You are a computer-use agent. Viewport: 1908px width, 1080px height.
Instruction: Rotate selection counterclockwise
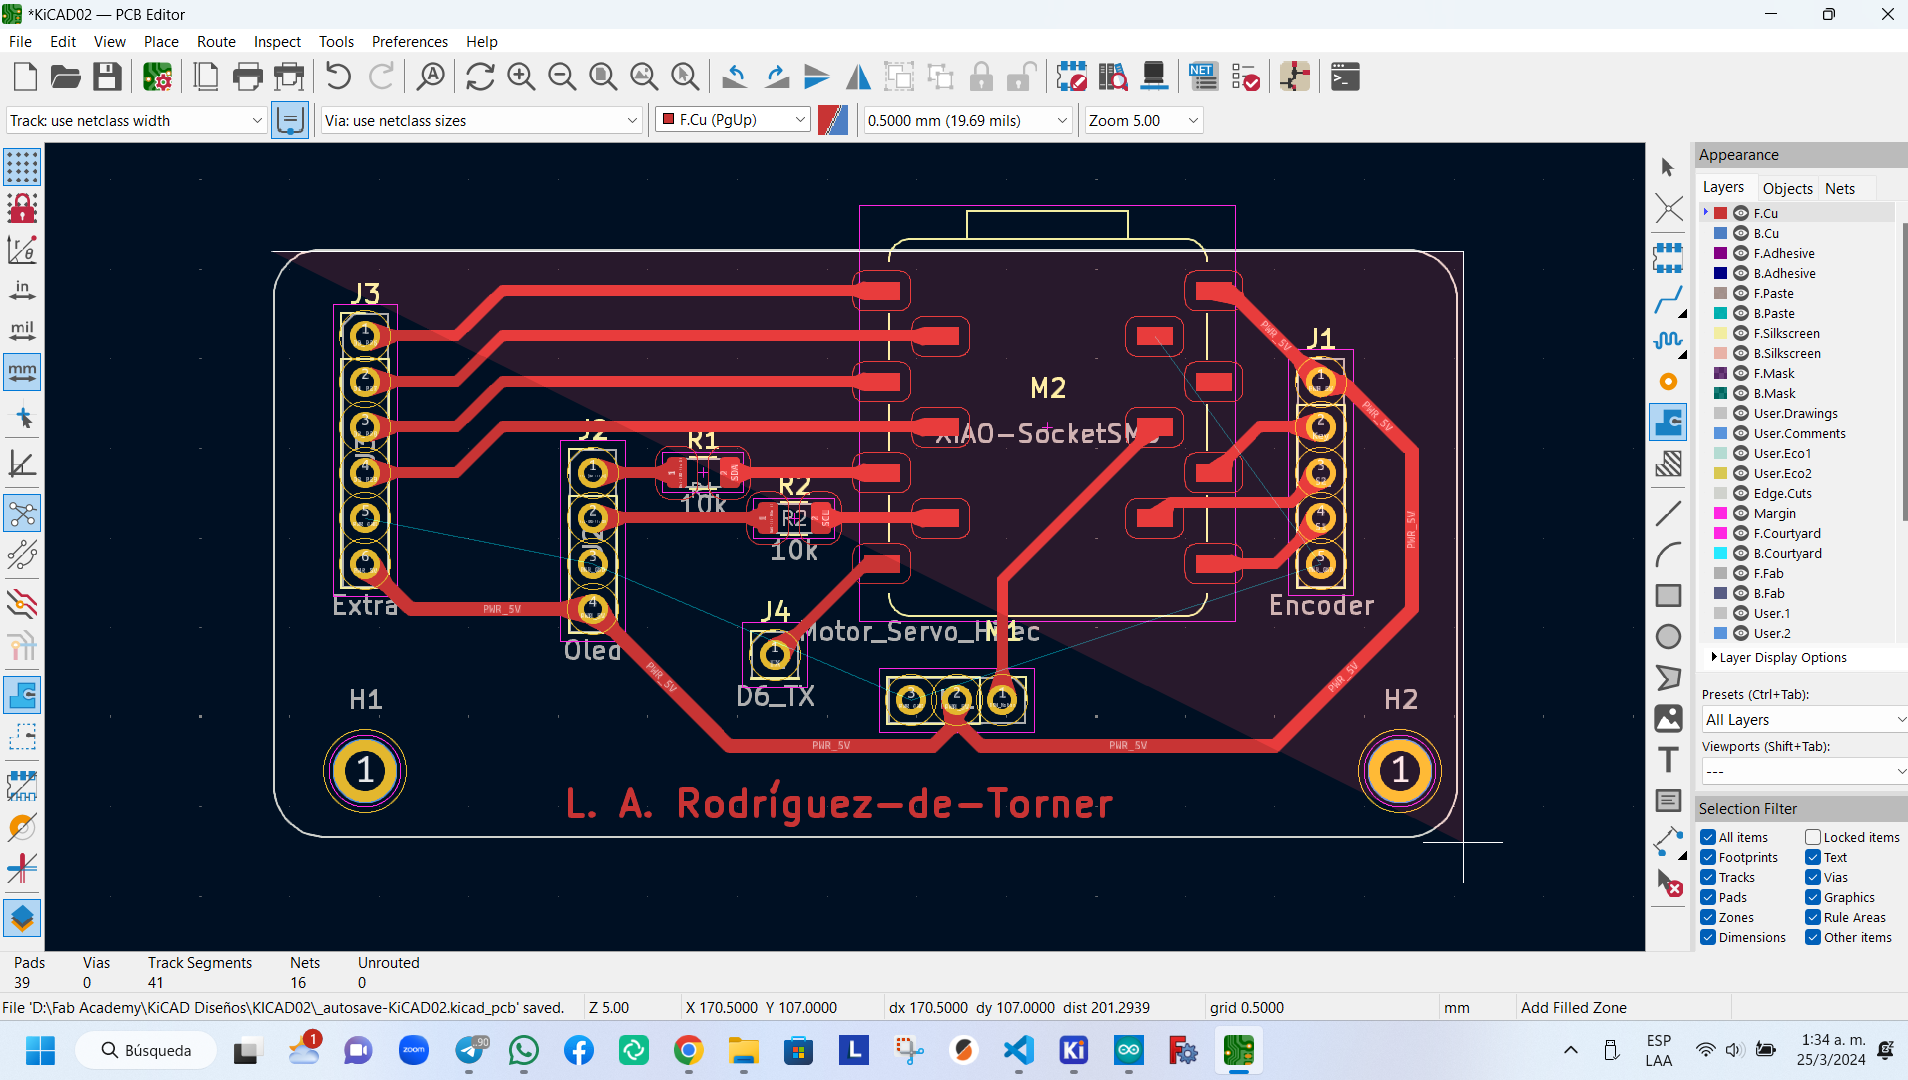(735, 77)
